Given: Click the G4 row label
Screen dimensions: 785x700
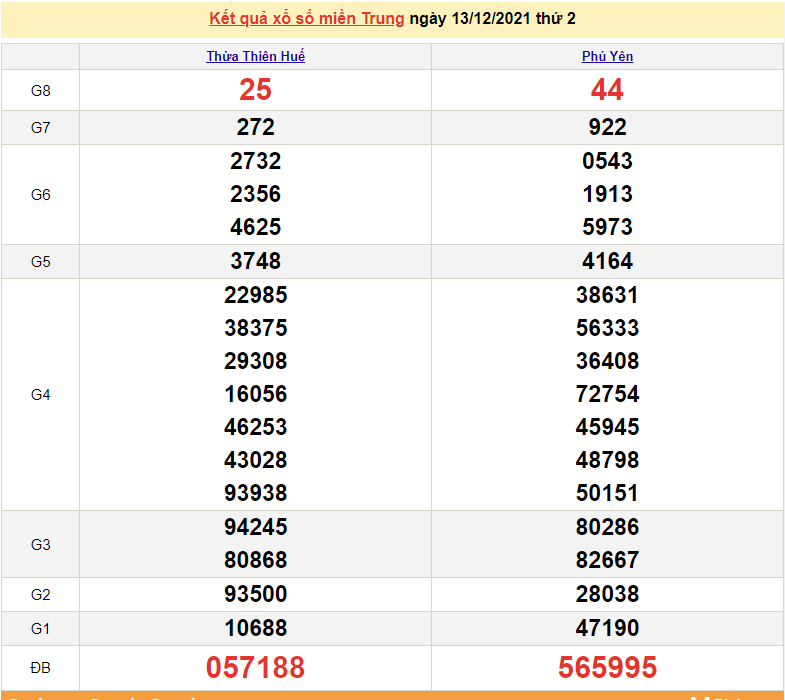Looking at the screenshot, I should pyautogui.click(x=40, y=395).
